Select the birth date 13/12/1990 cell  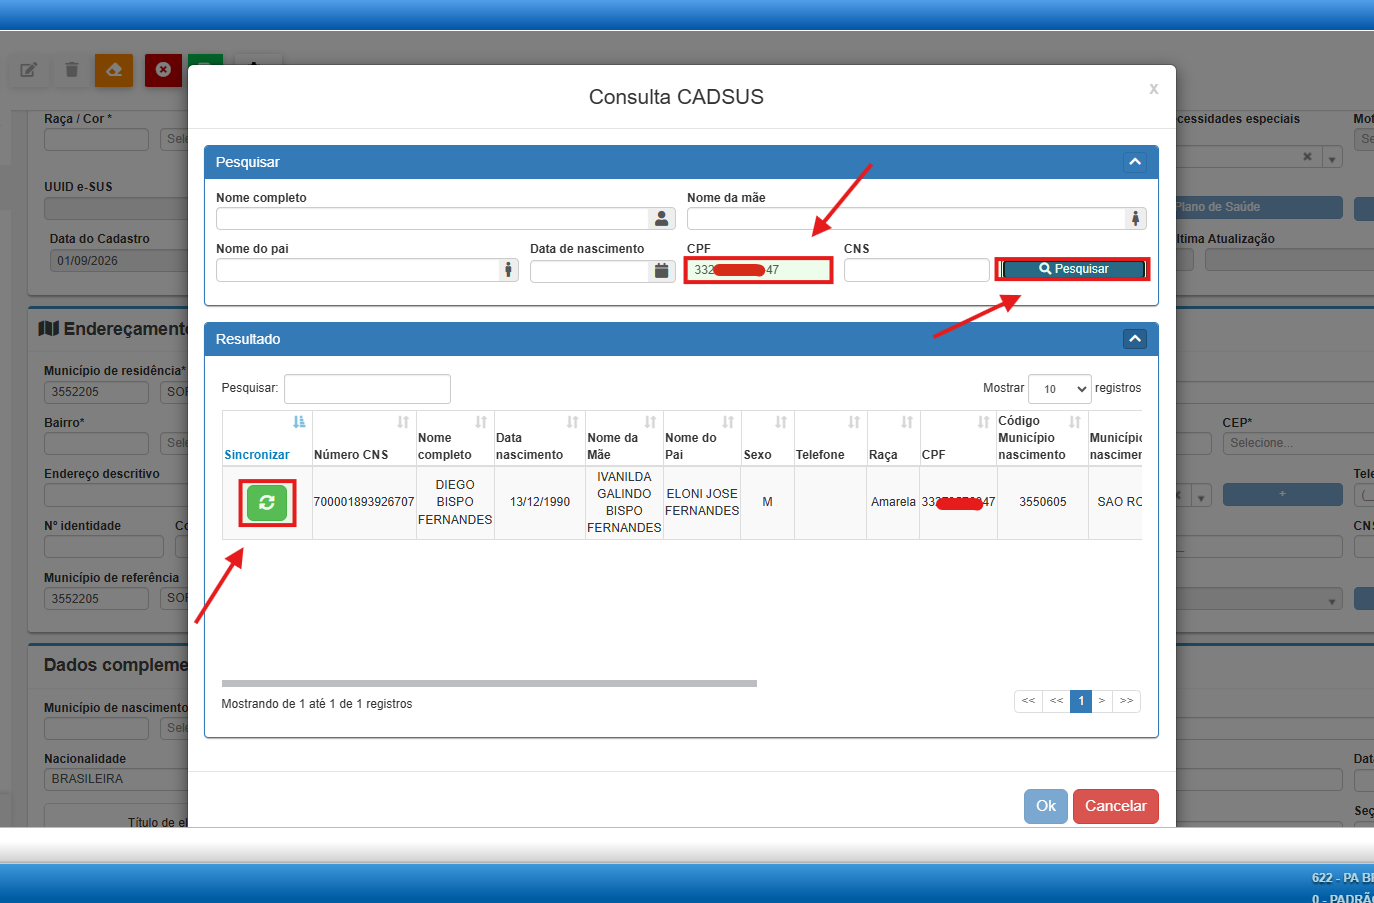[540, 502]
